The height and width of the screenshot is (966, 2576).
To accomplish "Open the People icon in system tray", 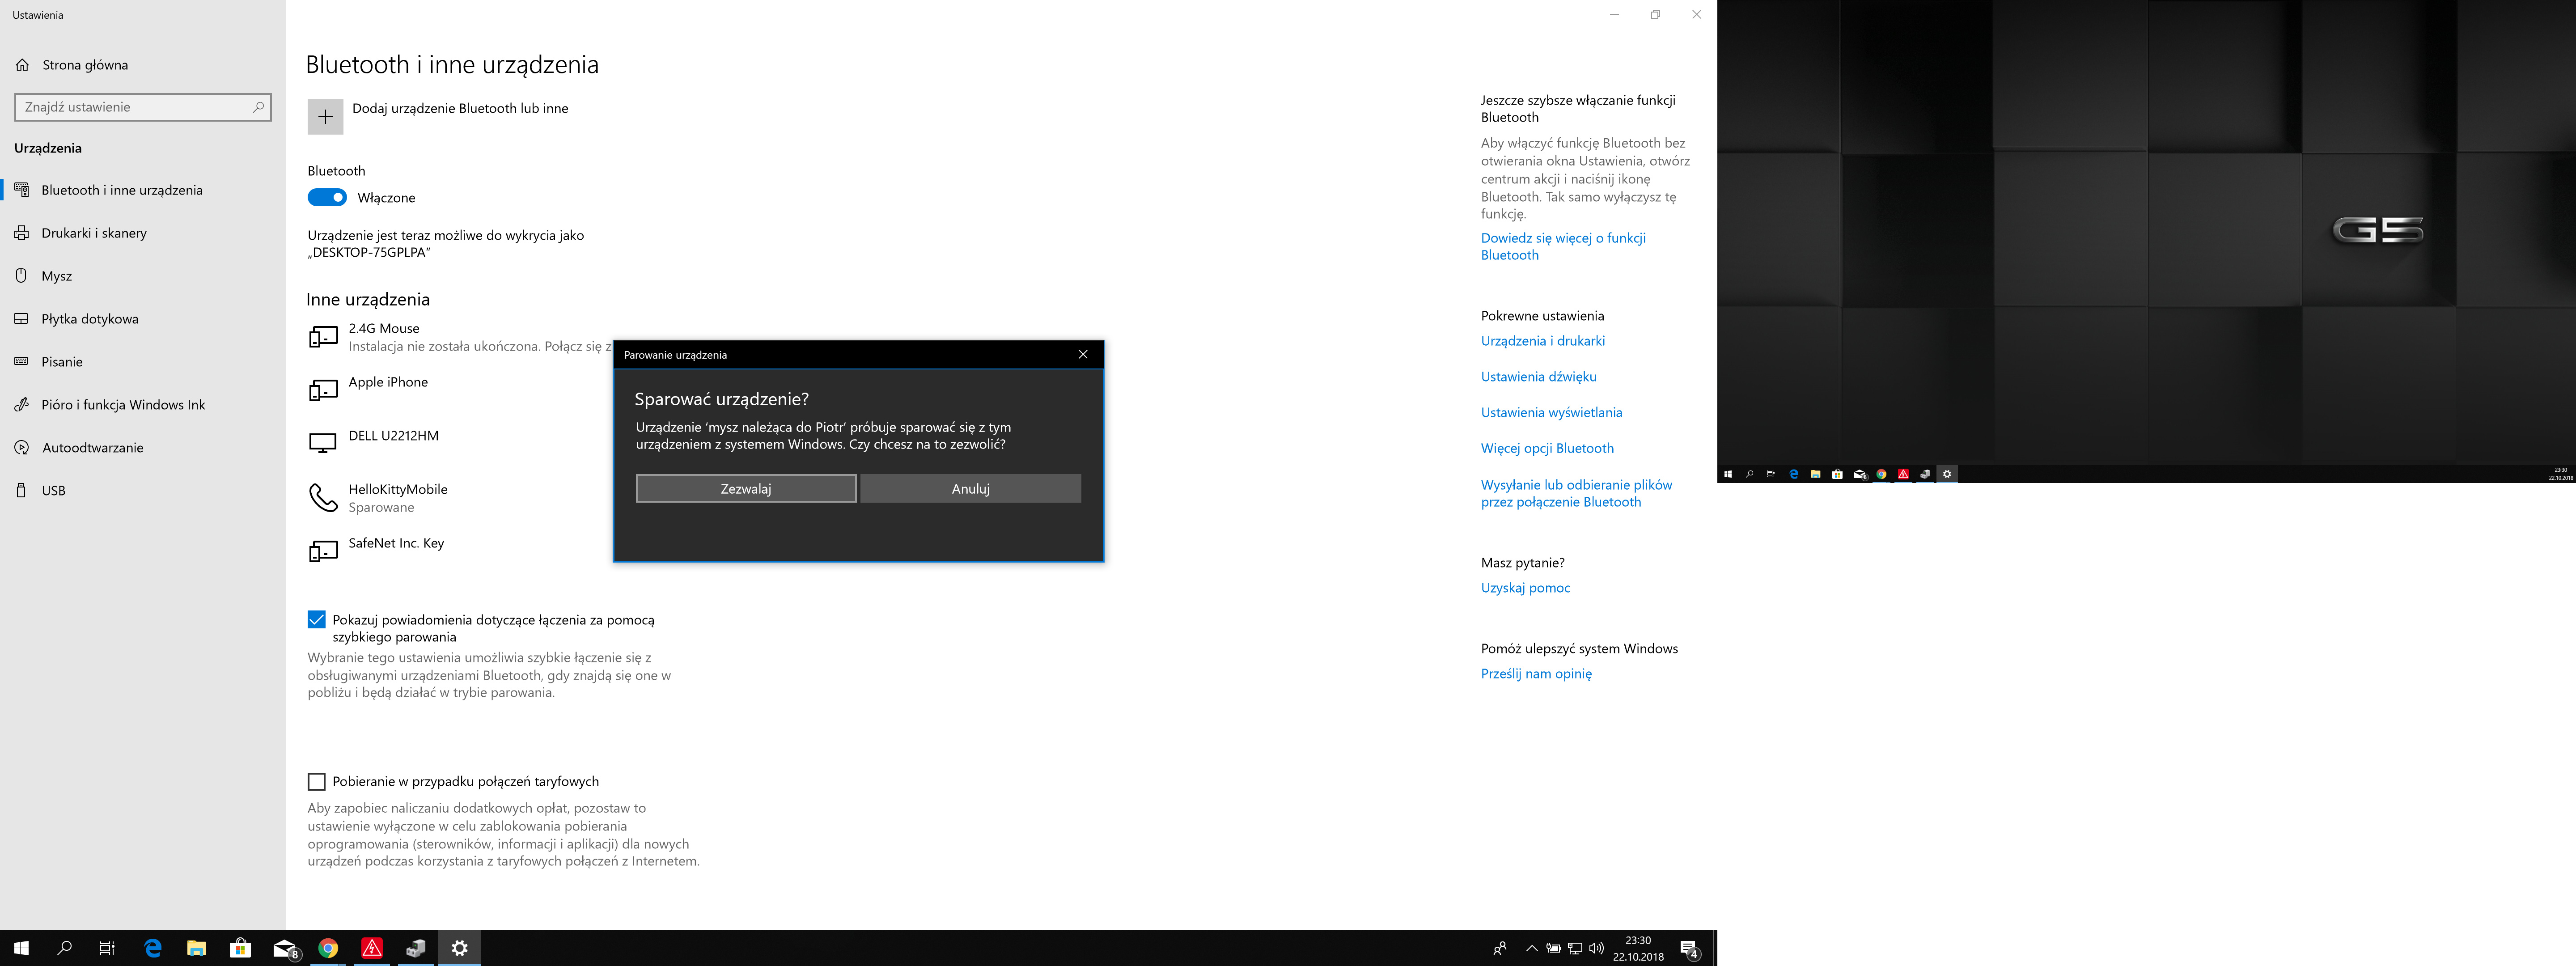I will [x=1500, y=948].
